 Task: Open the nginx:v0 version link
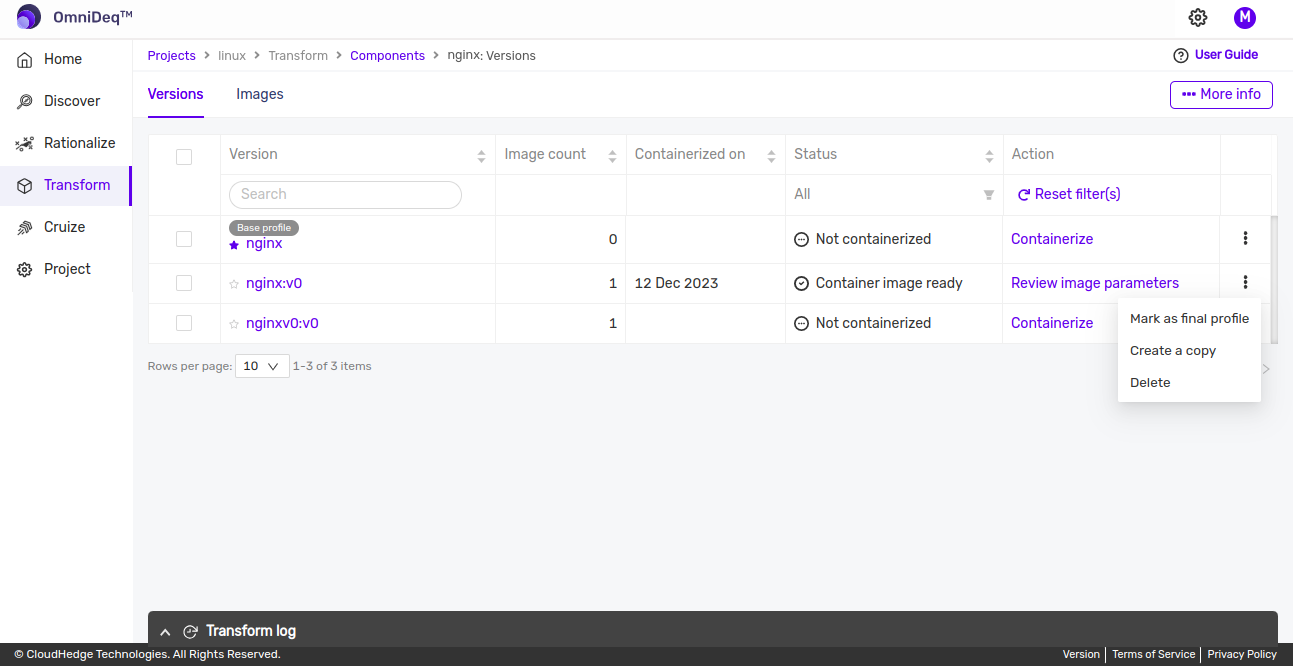click(274, 283)
